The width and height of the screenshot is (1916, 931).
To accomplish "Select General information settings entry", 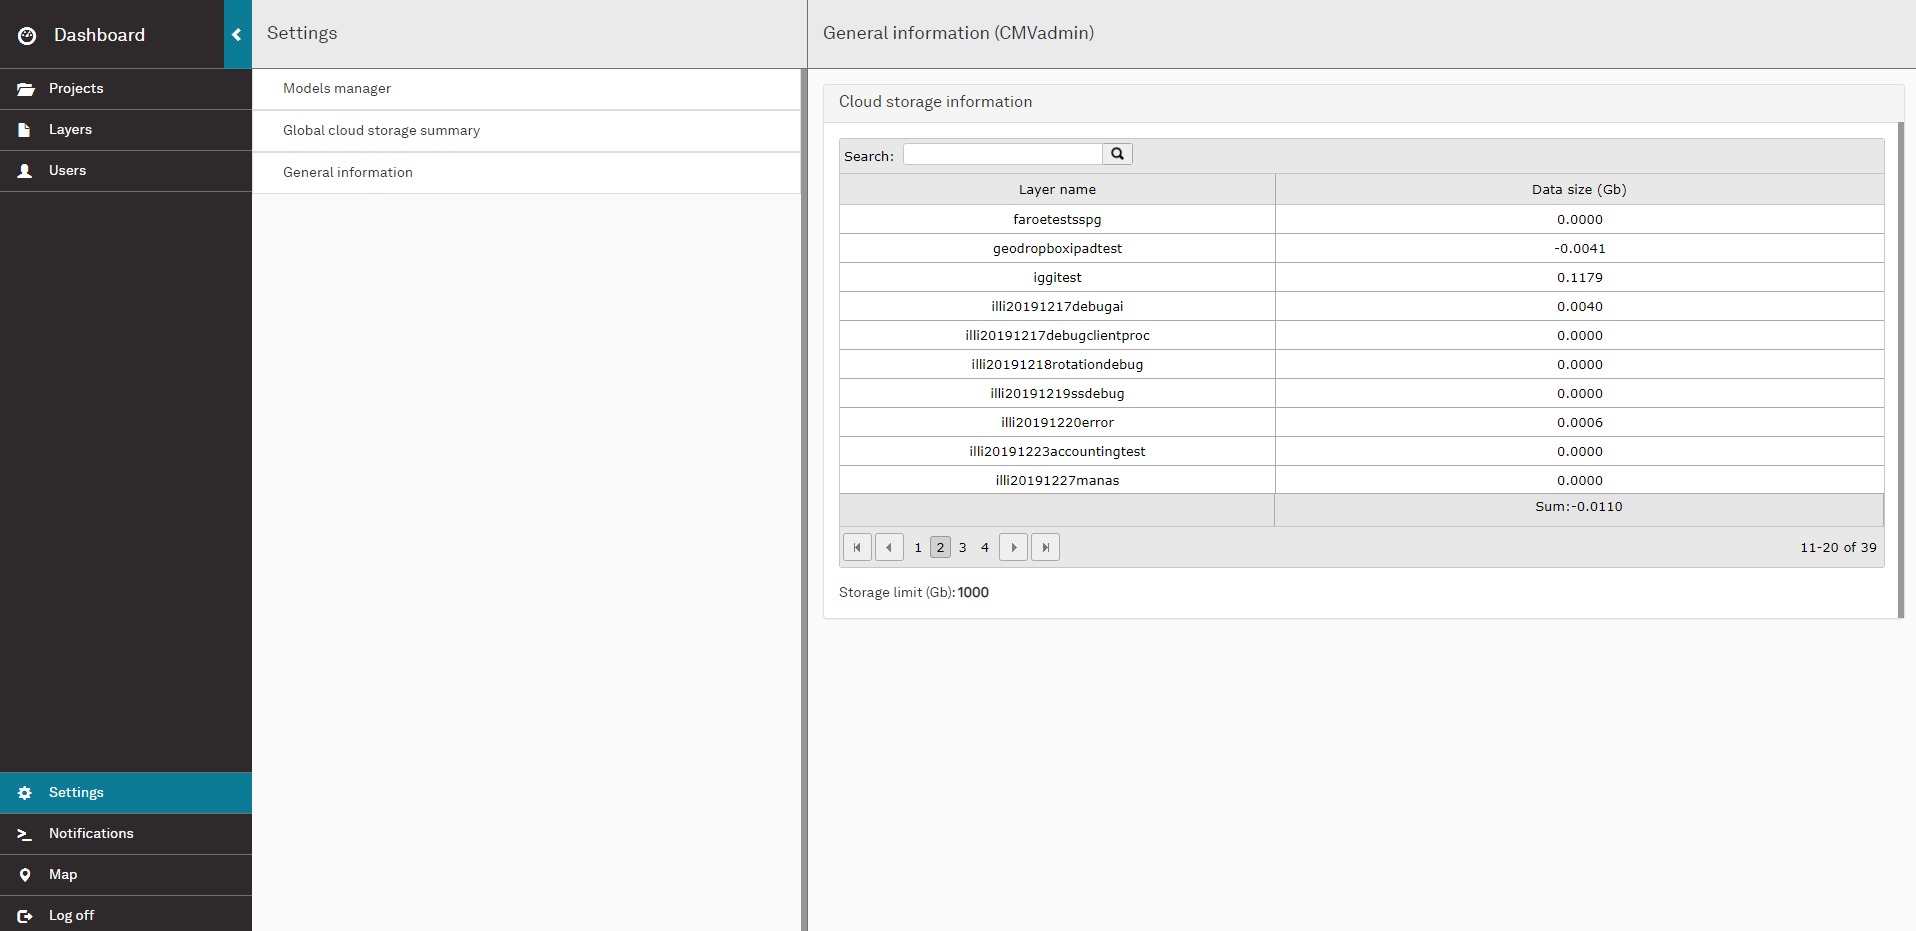I will (x=348, y=173).
